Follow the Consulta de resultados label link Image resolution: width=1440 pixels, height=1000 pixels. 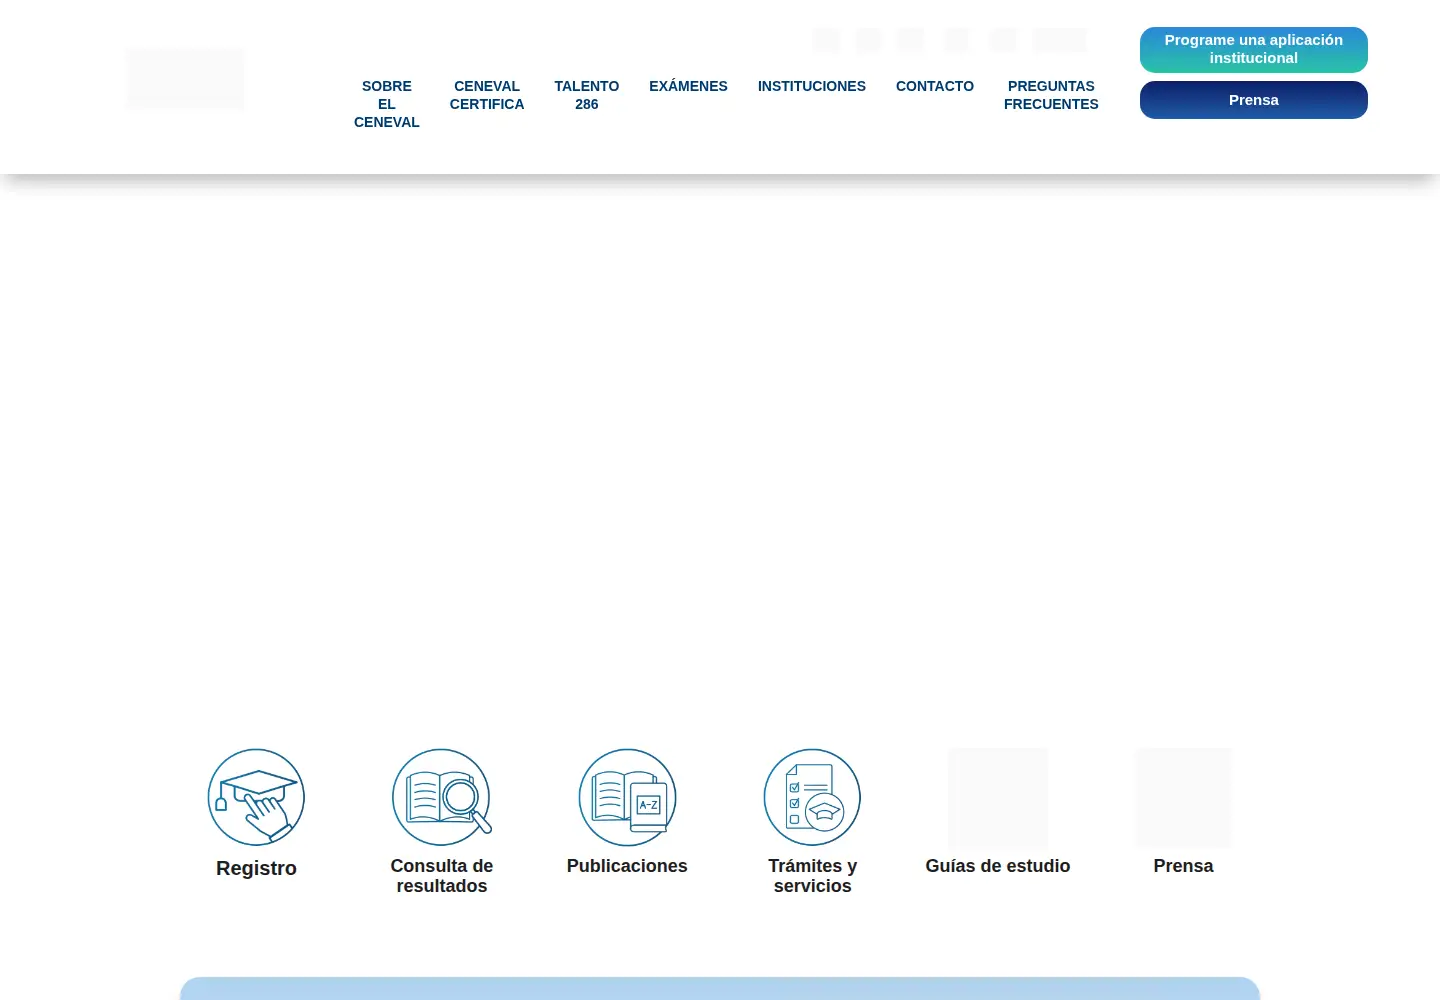pyautogui.click(x=442, y=876)
